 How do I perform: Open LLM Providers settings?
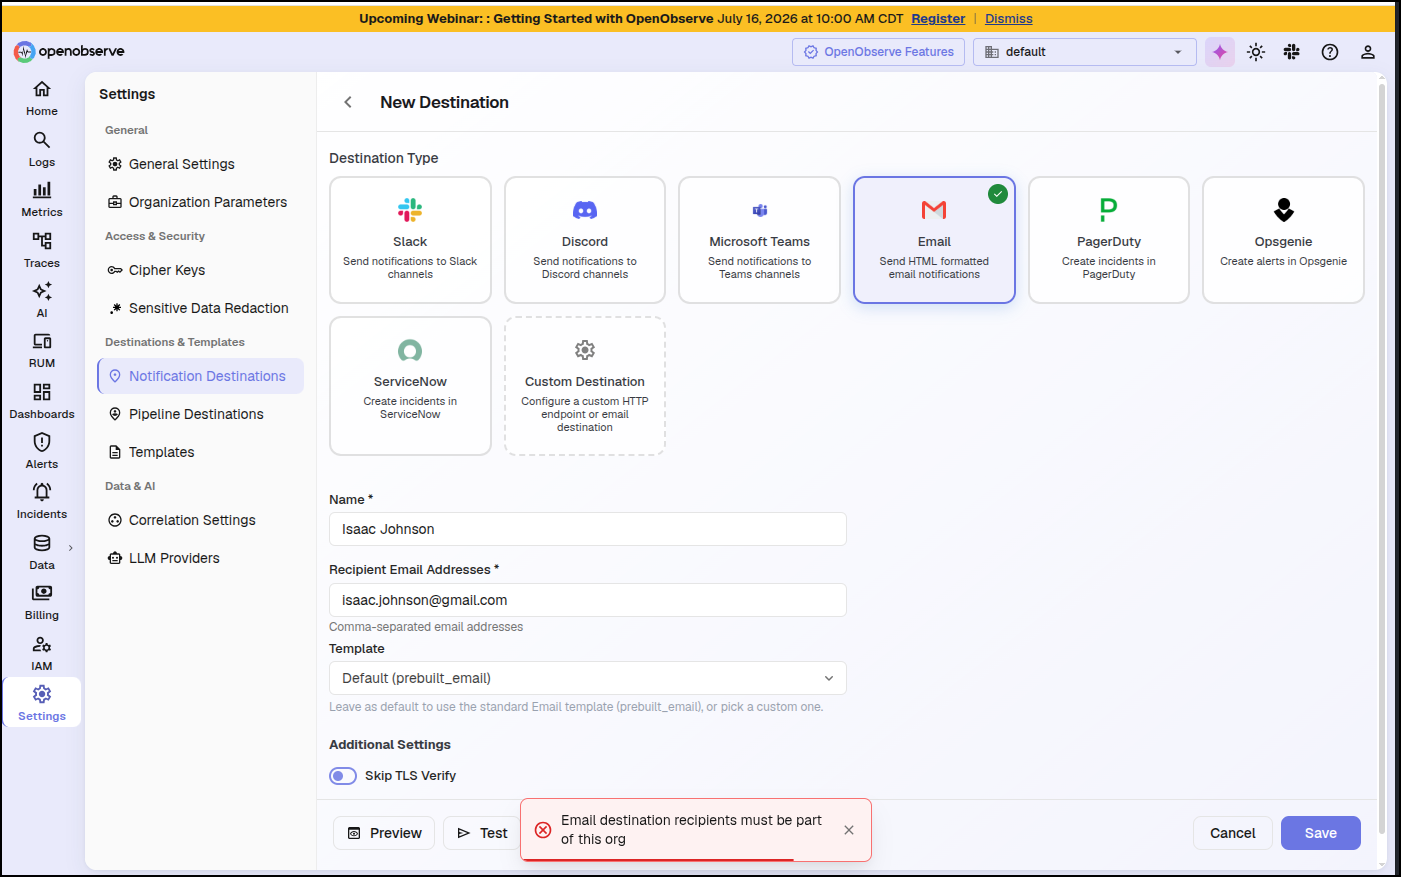[200, 558]
